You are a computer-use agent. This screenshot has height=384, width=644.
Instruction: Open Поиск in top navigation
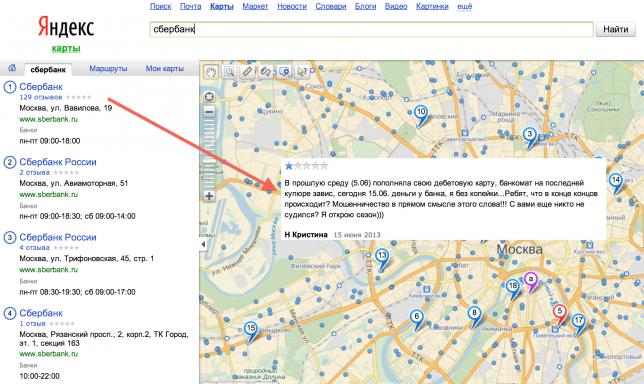pos(161,6)
